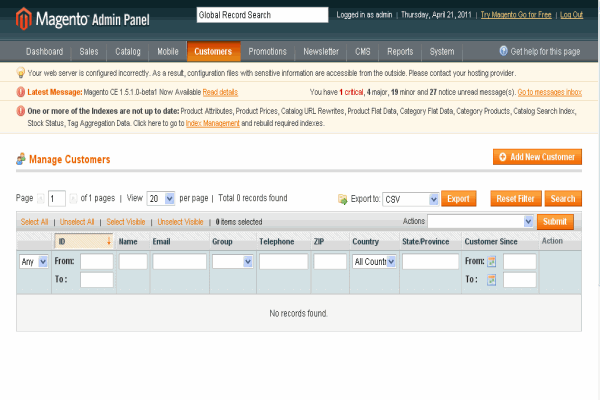Viewport: 600px width, 400px height.
Task: Click the ZIP filter field
Action: [x=330, y=261]
